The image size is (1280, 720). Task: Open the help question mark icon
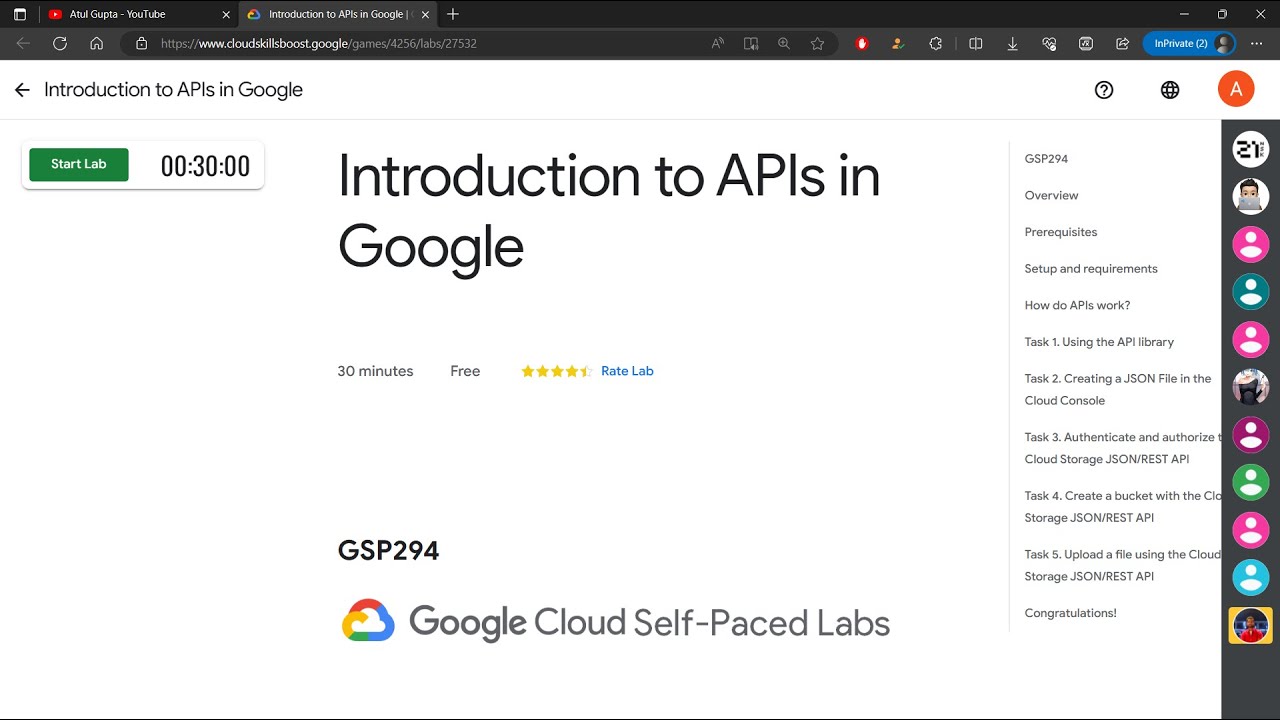tap(1104, 90)
